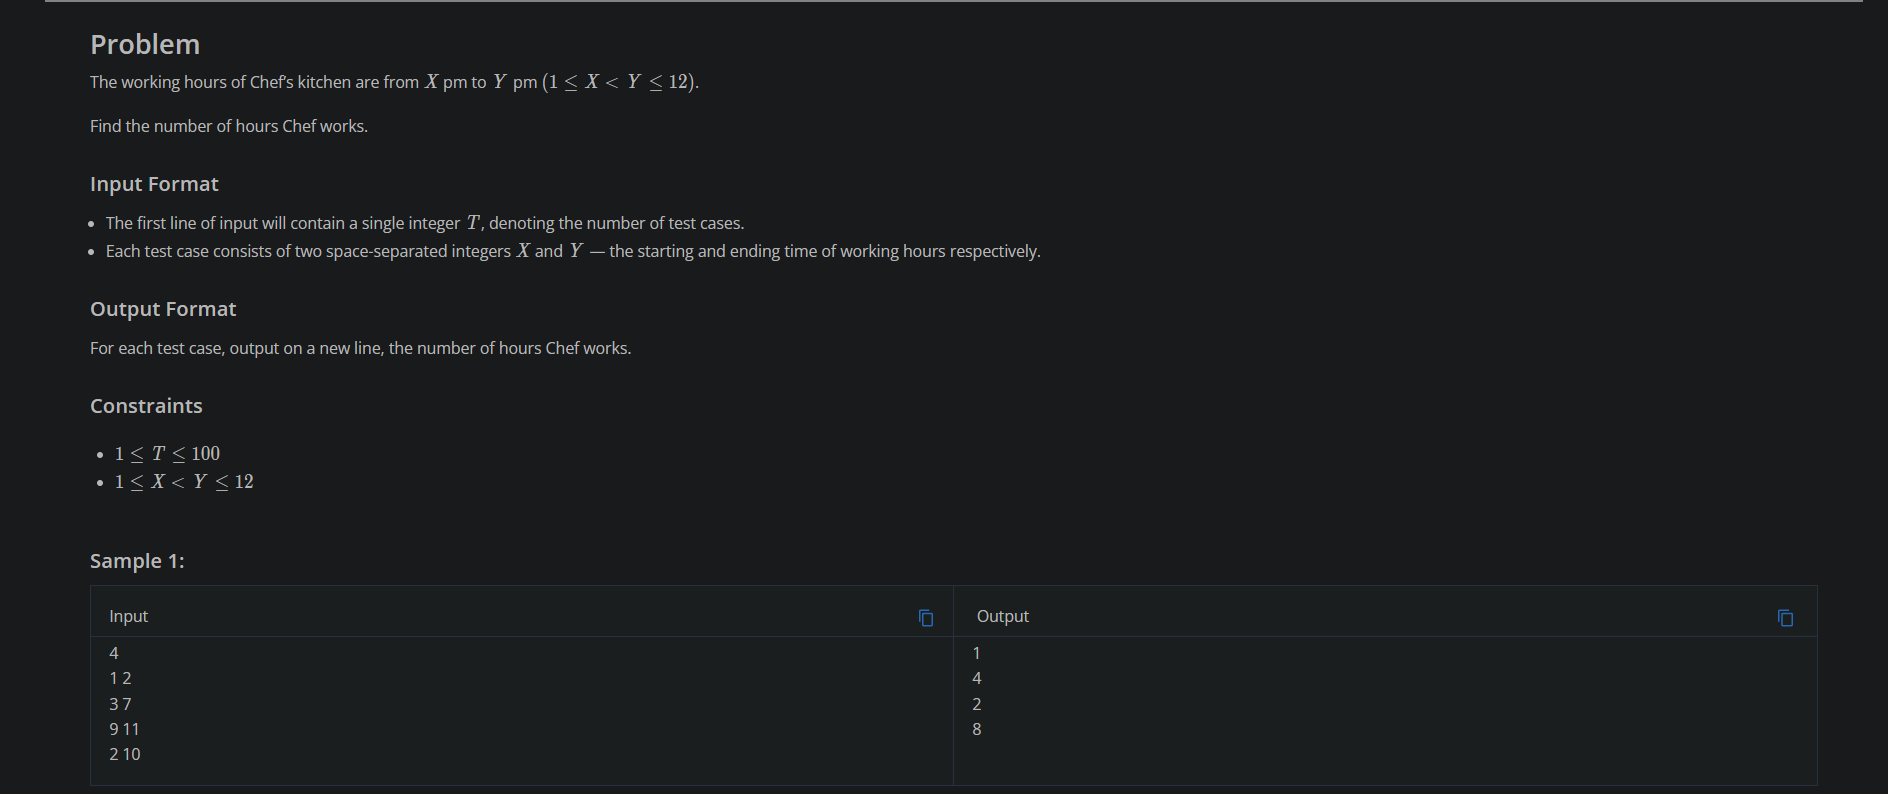The image size is (1888, 794).
Task: Click the Output column label
Action: pyautogui.click(x=1002, y=616)
